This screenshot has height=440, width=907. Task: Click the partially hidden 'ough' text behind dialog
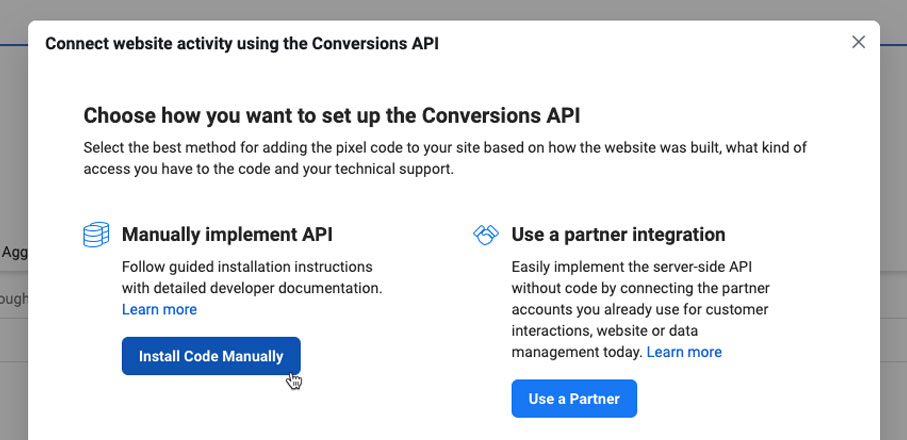[x=14, y=300]
